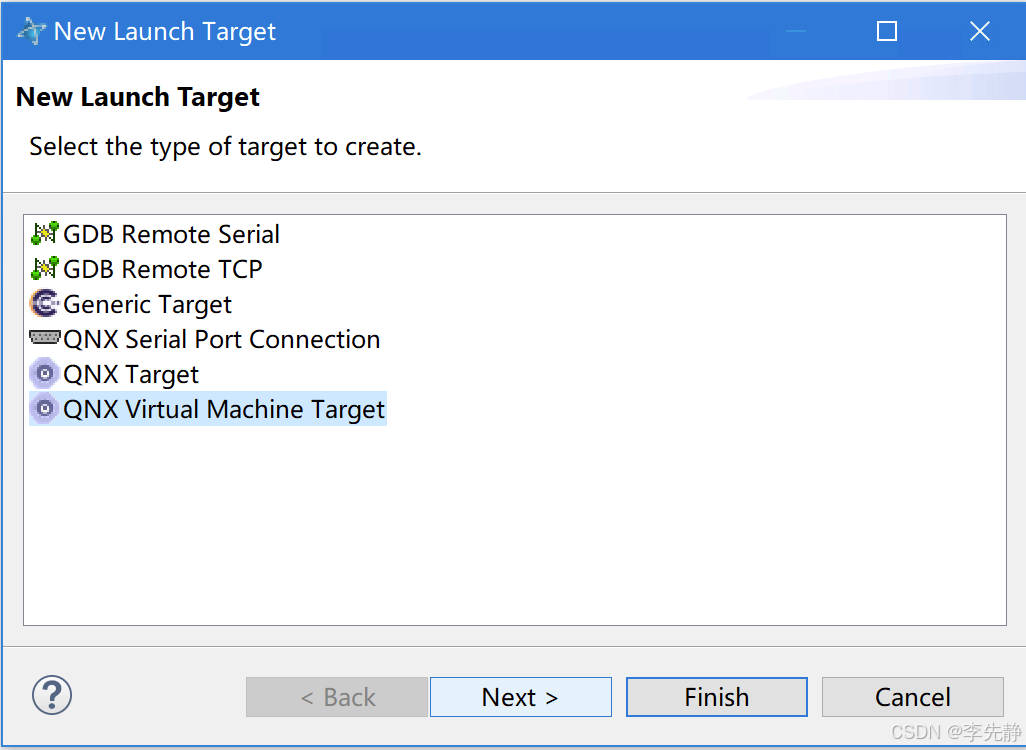Click the GDB Remote Serial icon

(44, 234)
